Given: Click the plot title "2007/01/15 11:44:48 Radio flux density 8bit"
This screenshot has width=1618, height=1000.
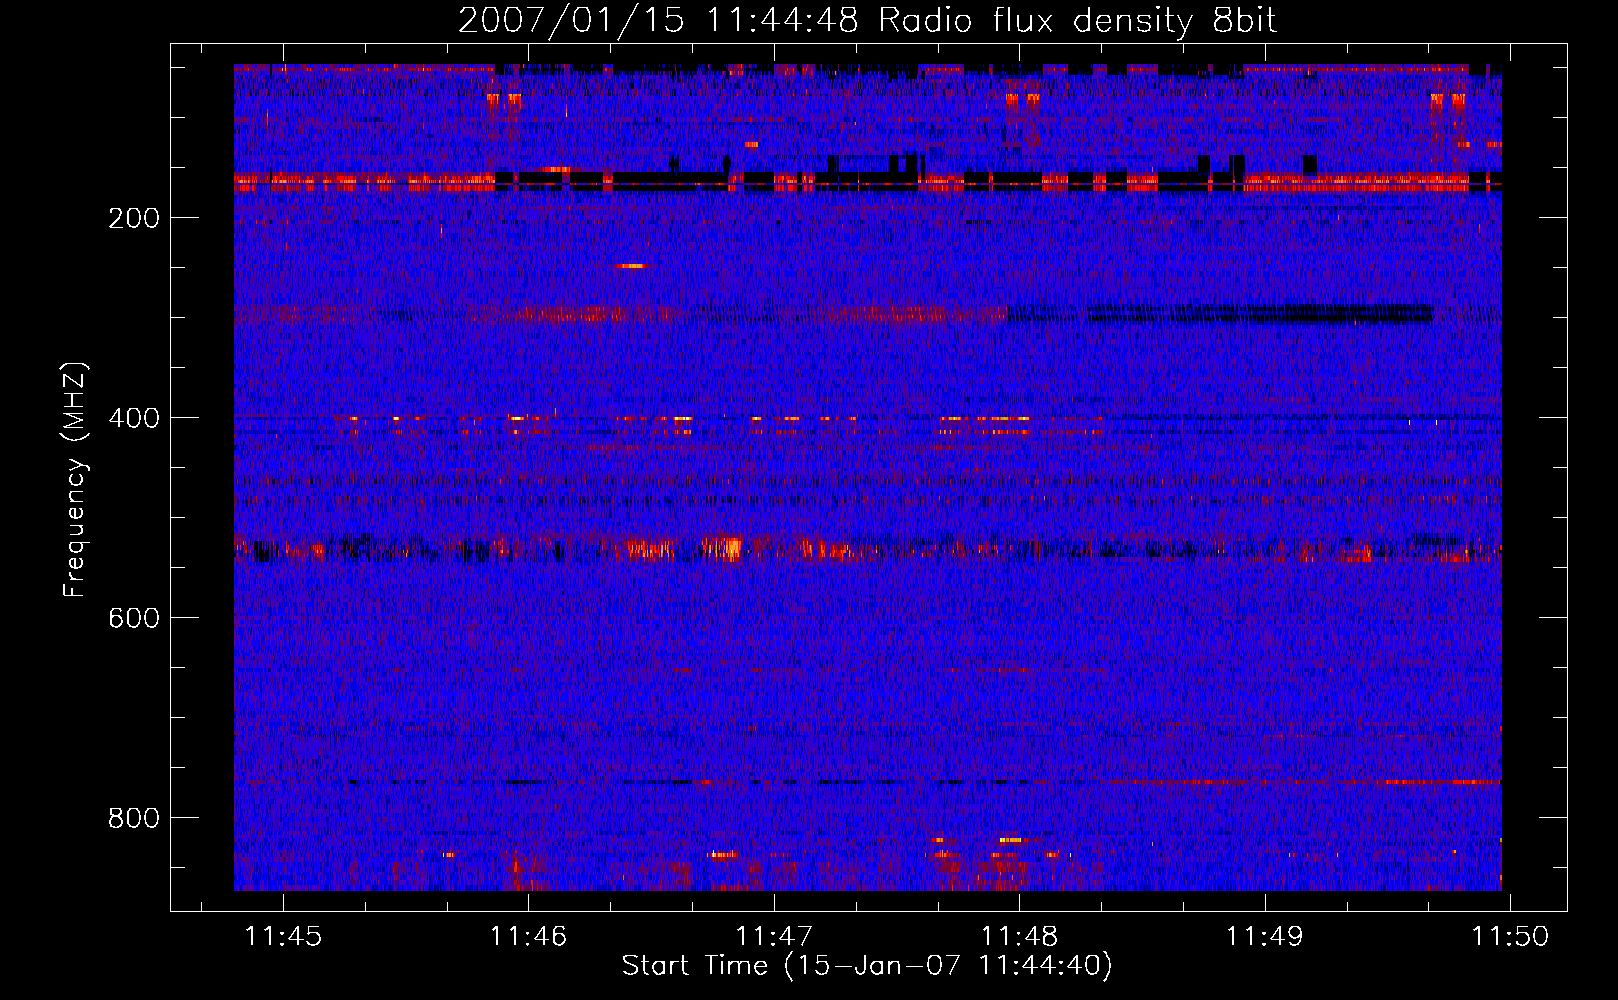Looking at the screenshot, I should point(867,21).
